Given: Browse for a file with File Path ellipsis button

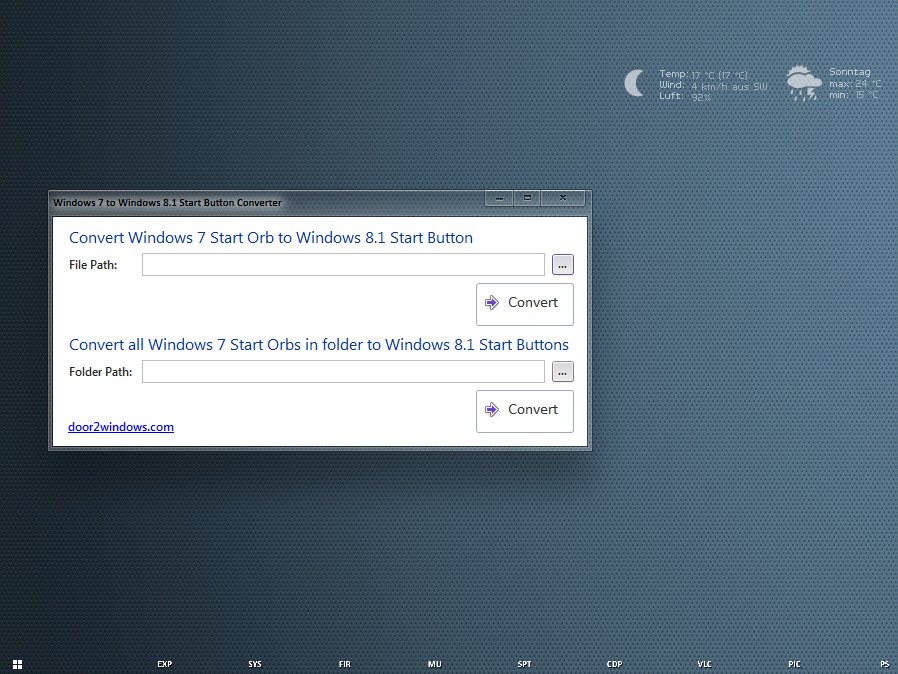Looking at the screenshot, I should coord(562,265).
